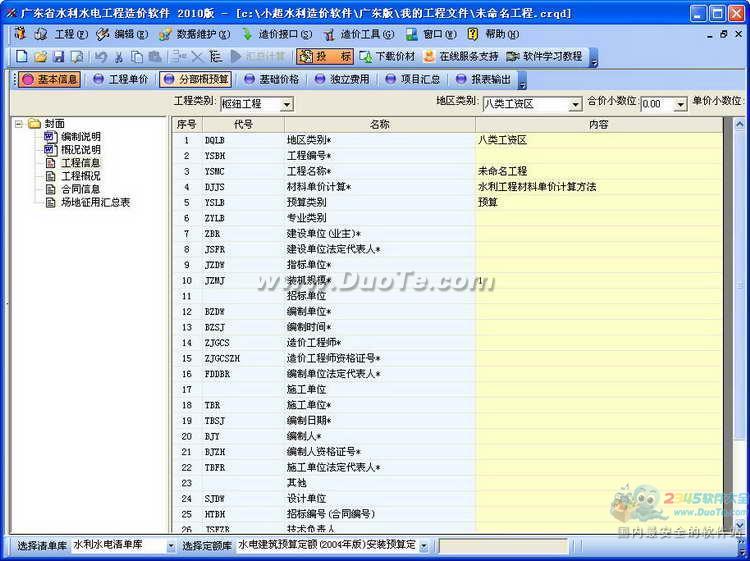Open the 选择定额库 dropdown

coord(423,546)
